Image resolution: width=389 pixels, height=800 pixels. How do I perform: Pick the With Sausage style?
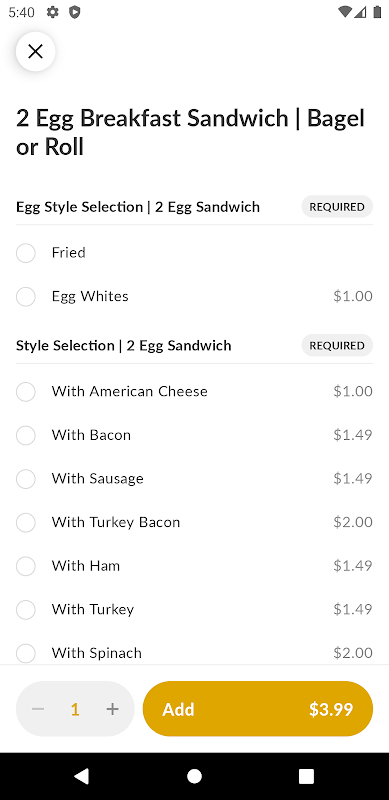pos(194,479)
